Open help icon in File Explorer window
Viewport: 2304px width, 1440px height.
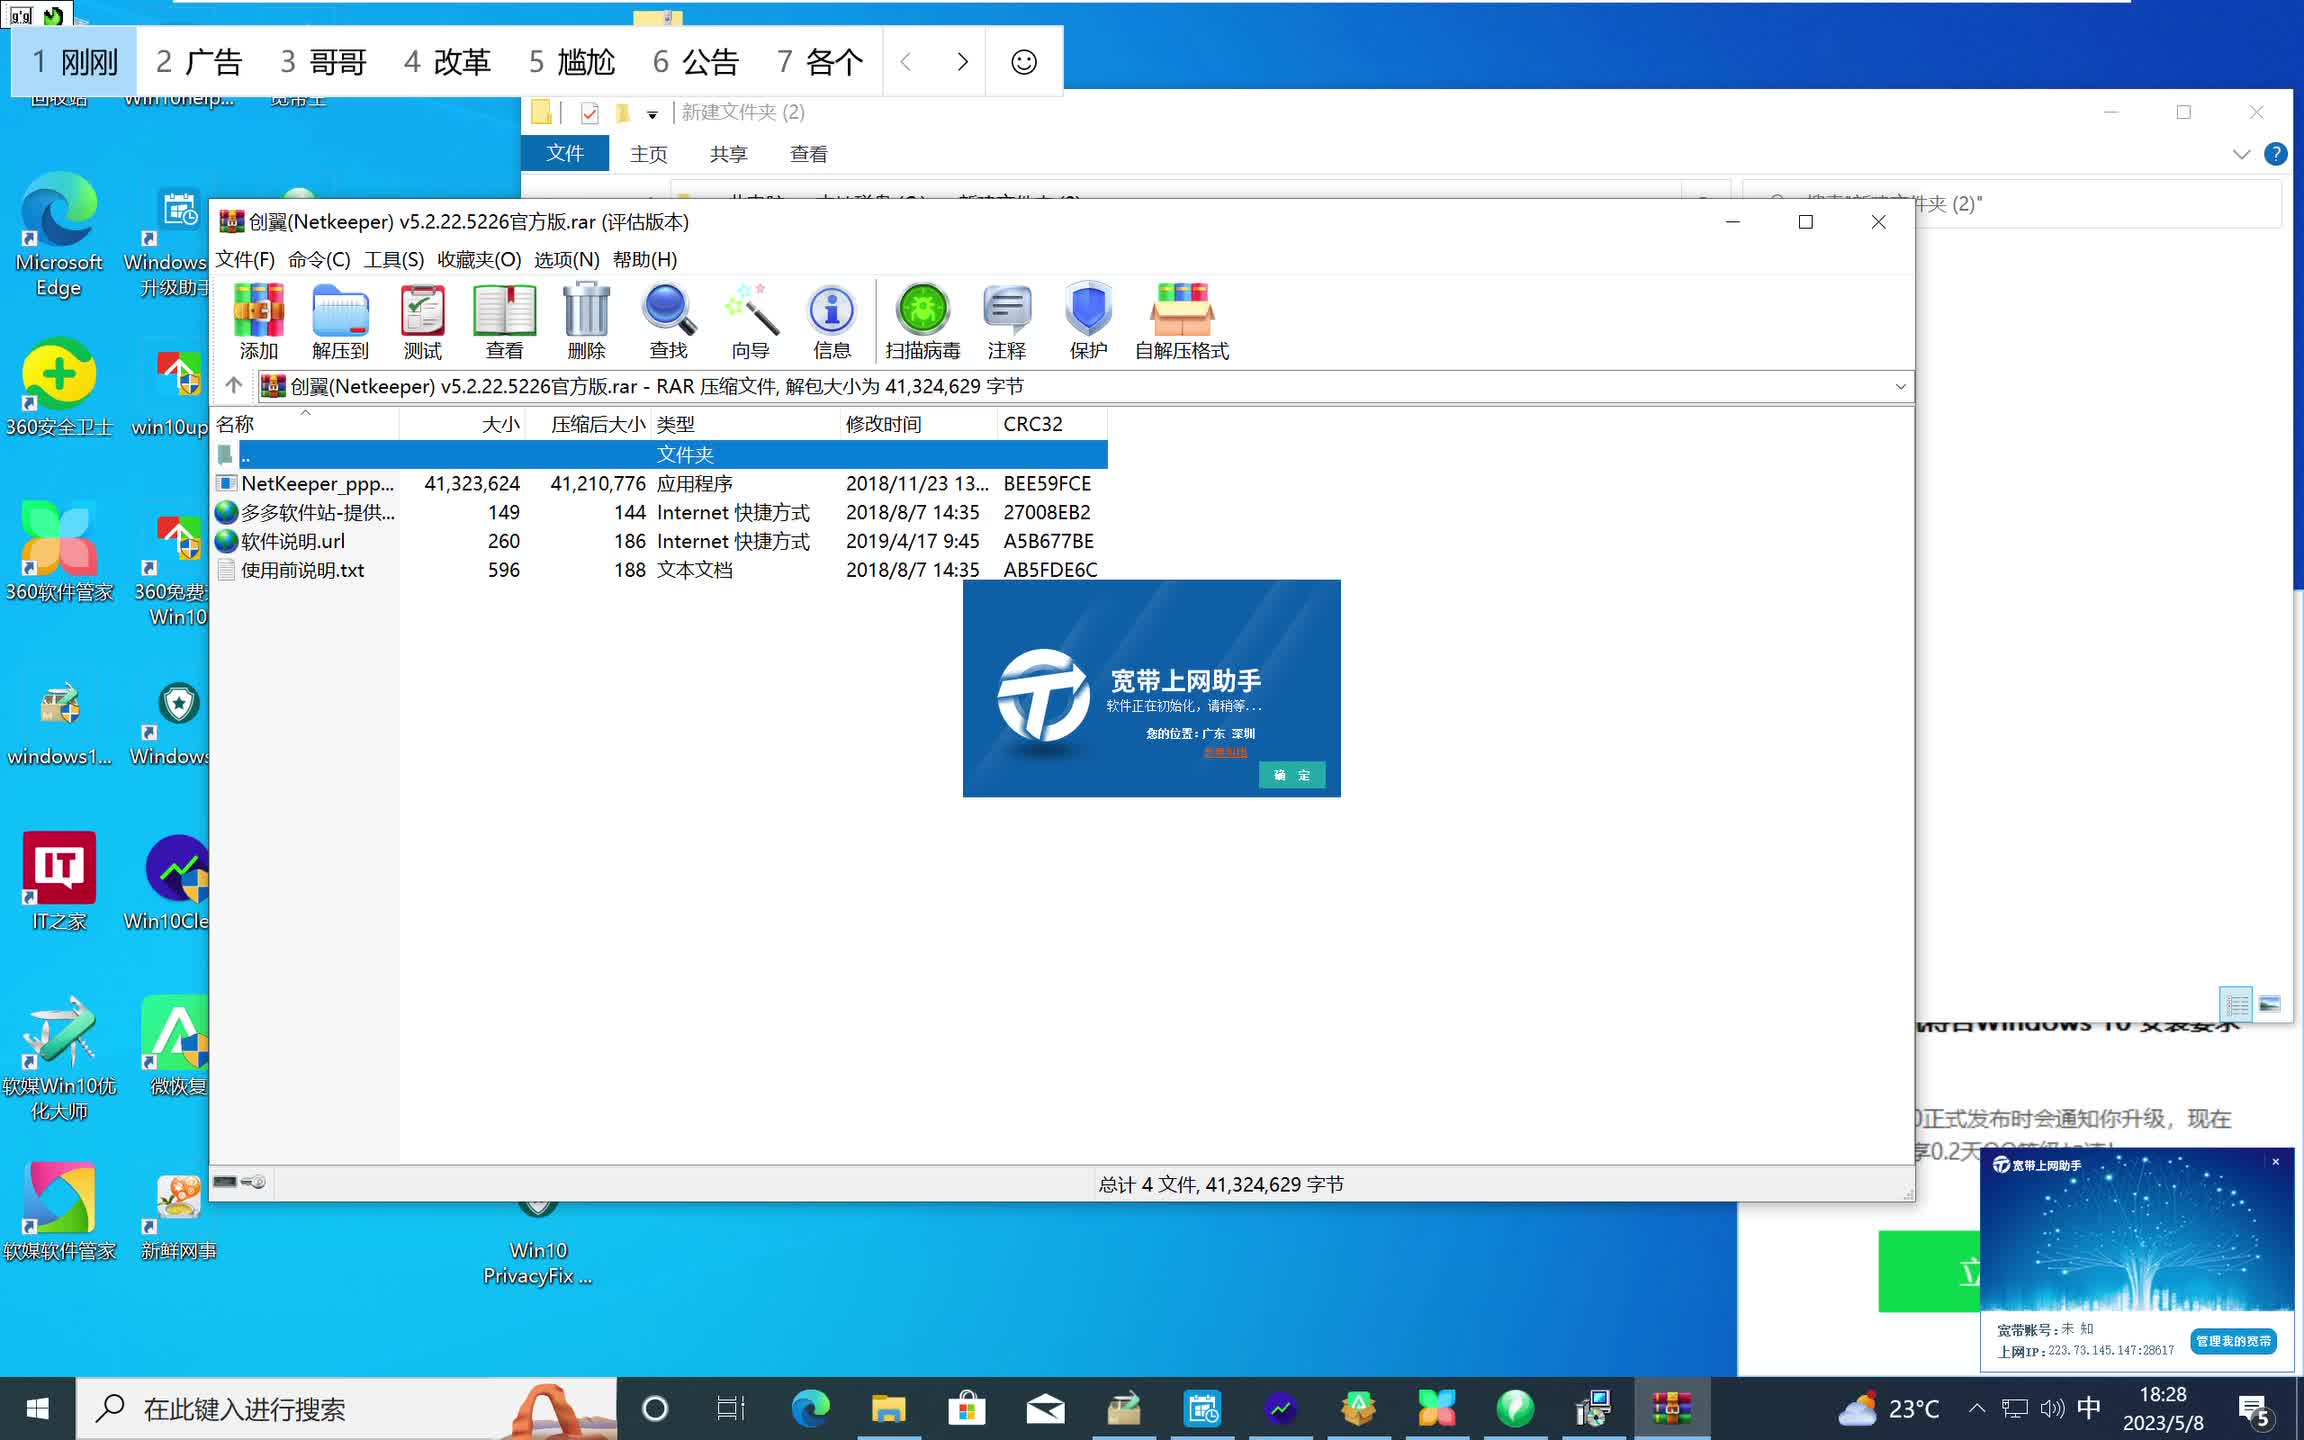coord(2275,154)
